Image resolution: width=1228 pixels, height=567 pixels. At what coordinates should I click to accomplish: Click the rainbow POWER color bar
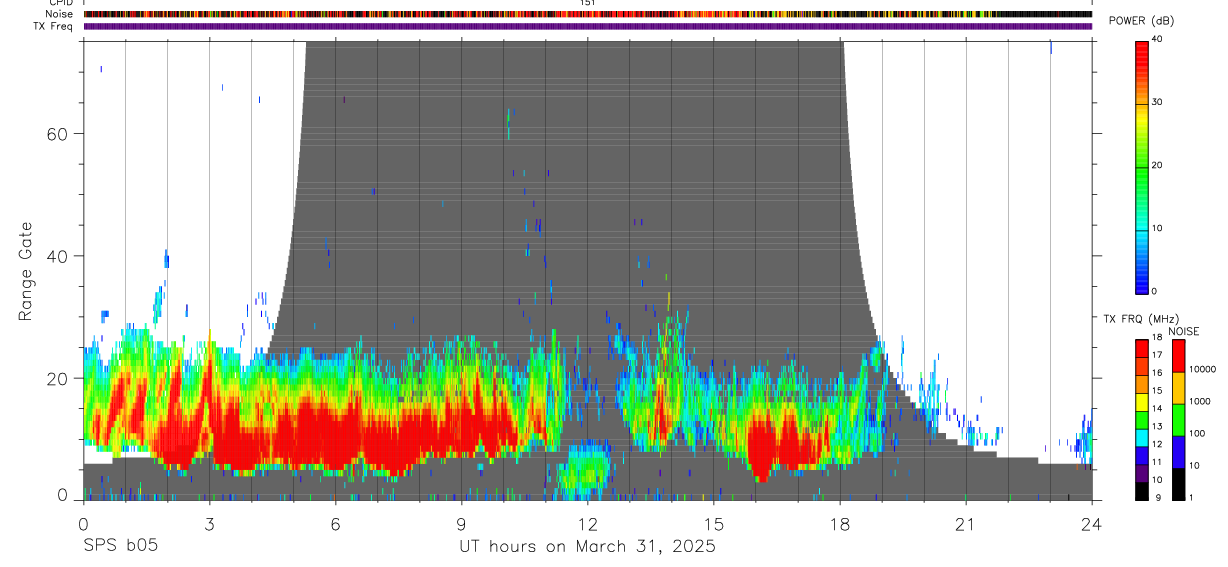coord(1142,166)
